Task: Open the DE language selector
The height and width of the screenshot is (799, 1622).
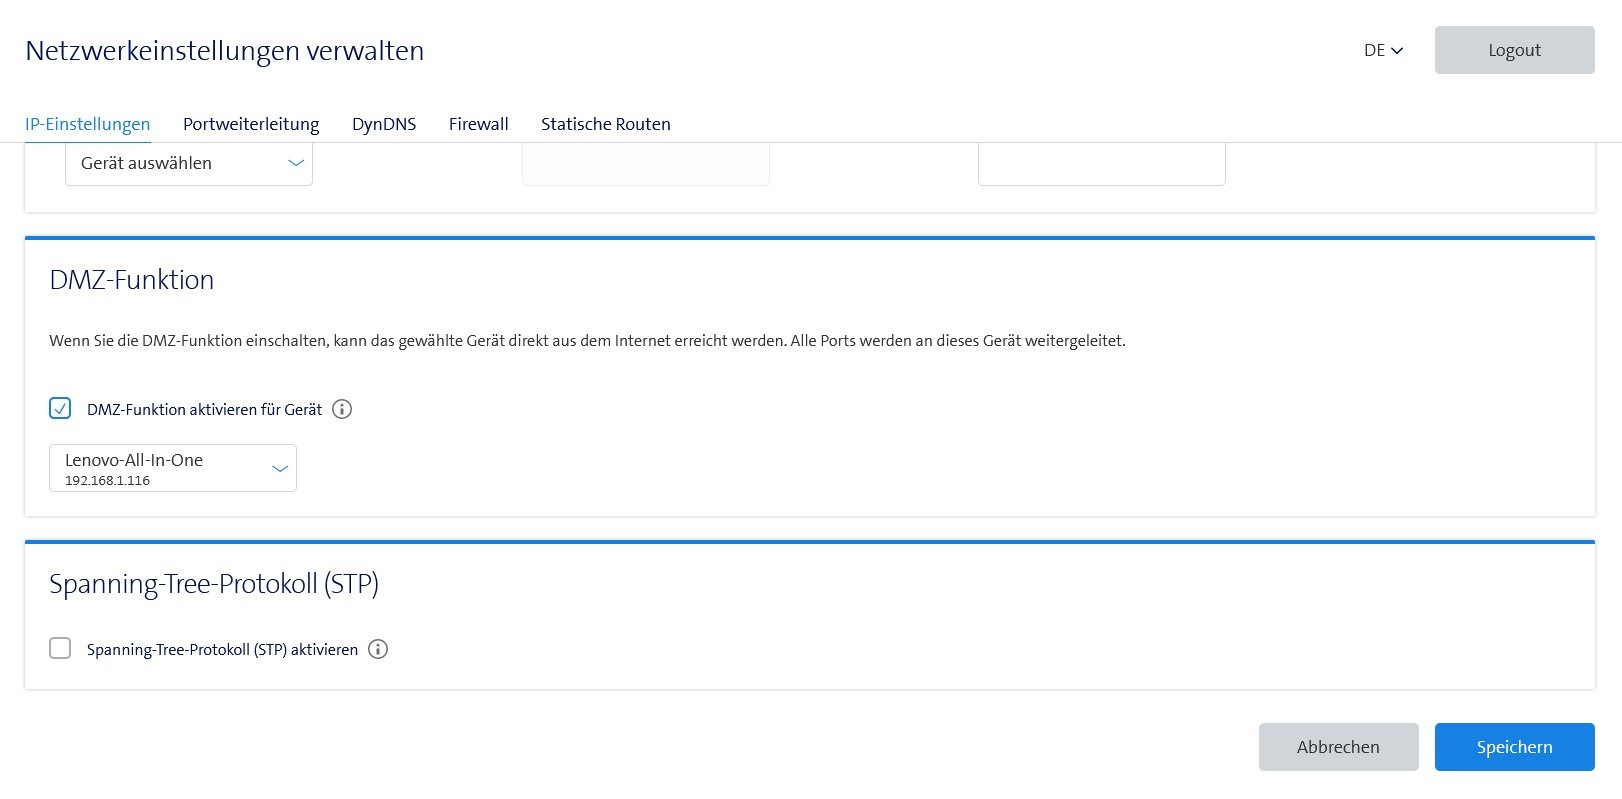Action: coord(1383,50)
